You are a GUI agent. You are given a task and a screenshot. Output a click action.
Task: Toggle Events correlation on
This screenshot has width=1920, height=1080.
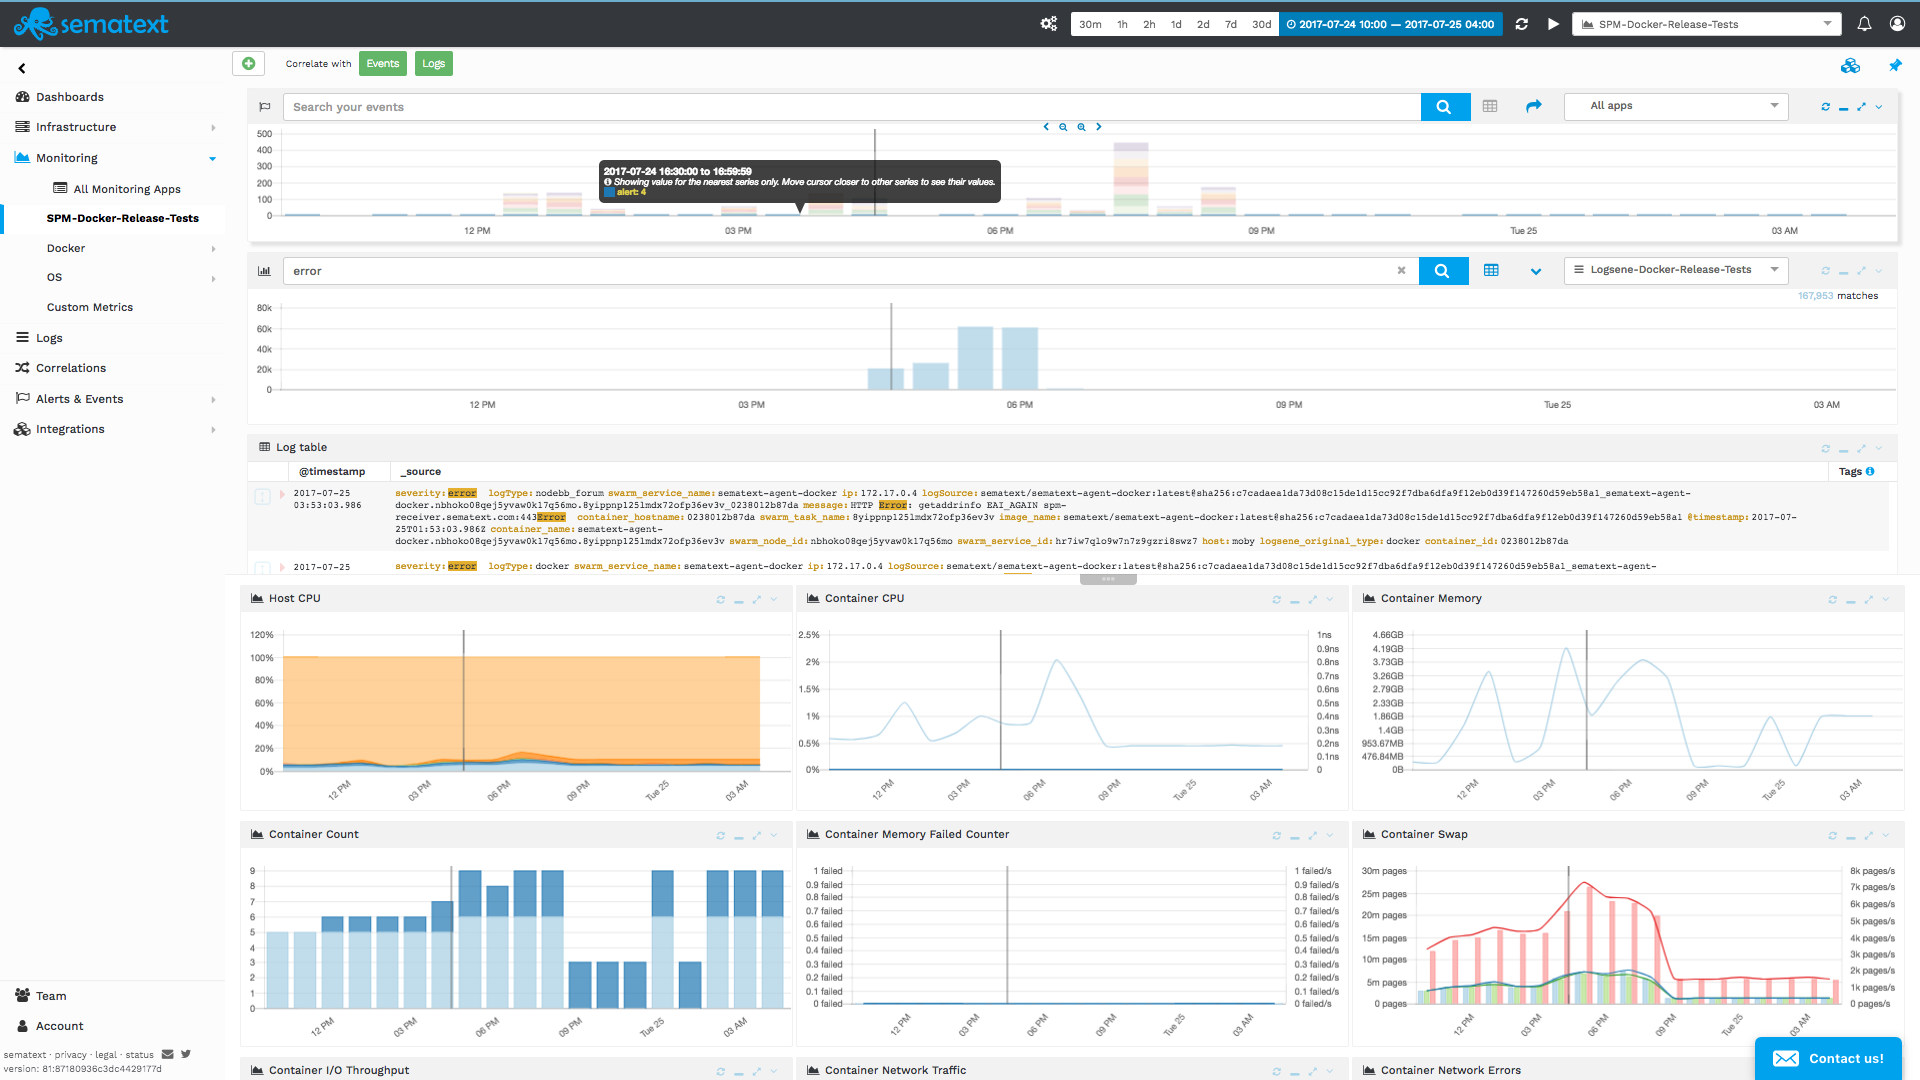tap(382, 63)
